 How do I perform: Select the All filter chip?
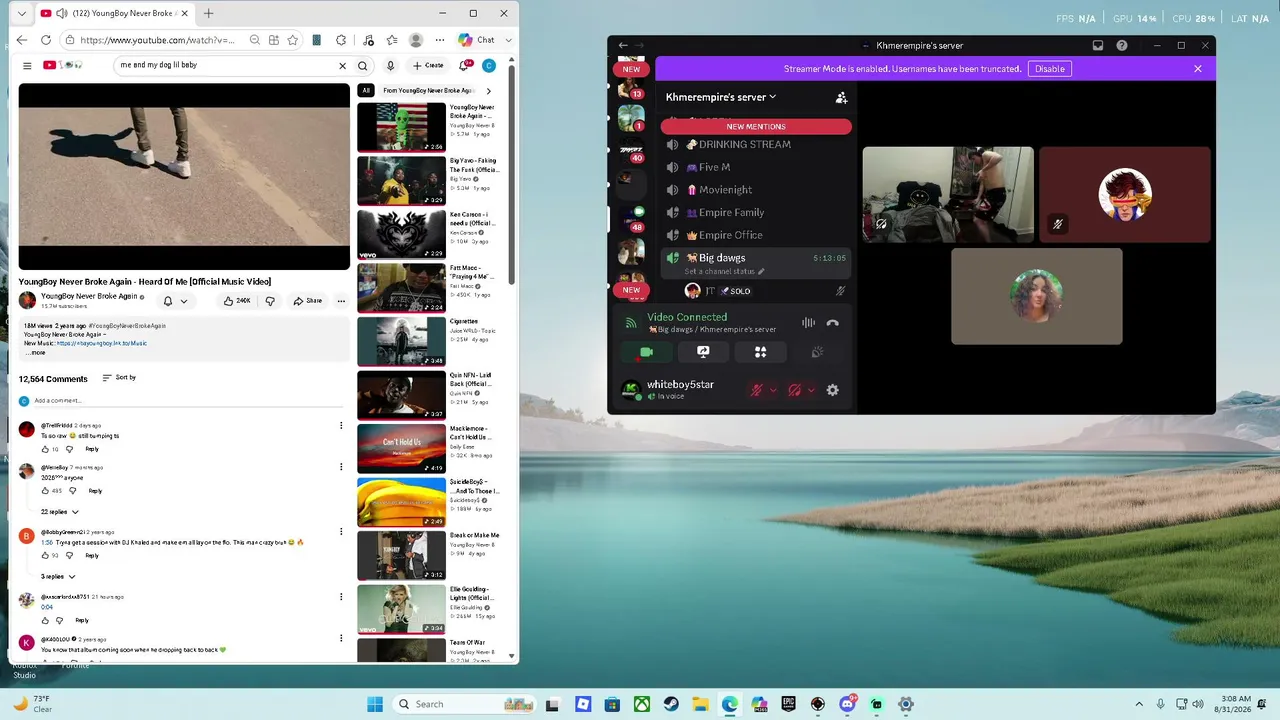tap(366, 91)
